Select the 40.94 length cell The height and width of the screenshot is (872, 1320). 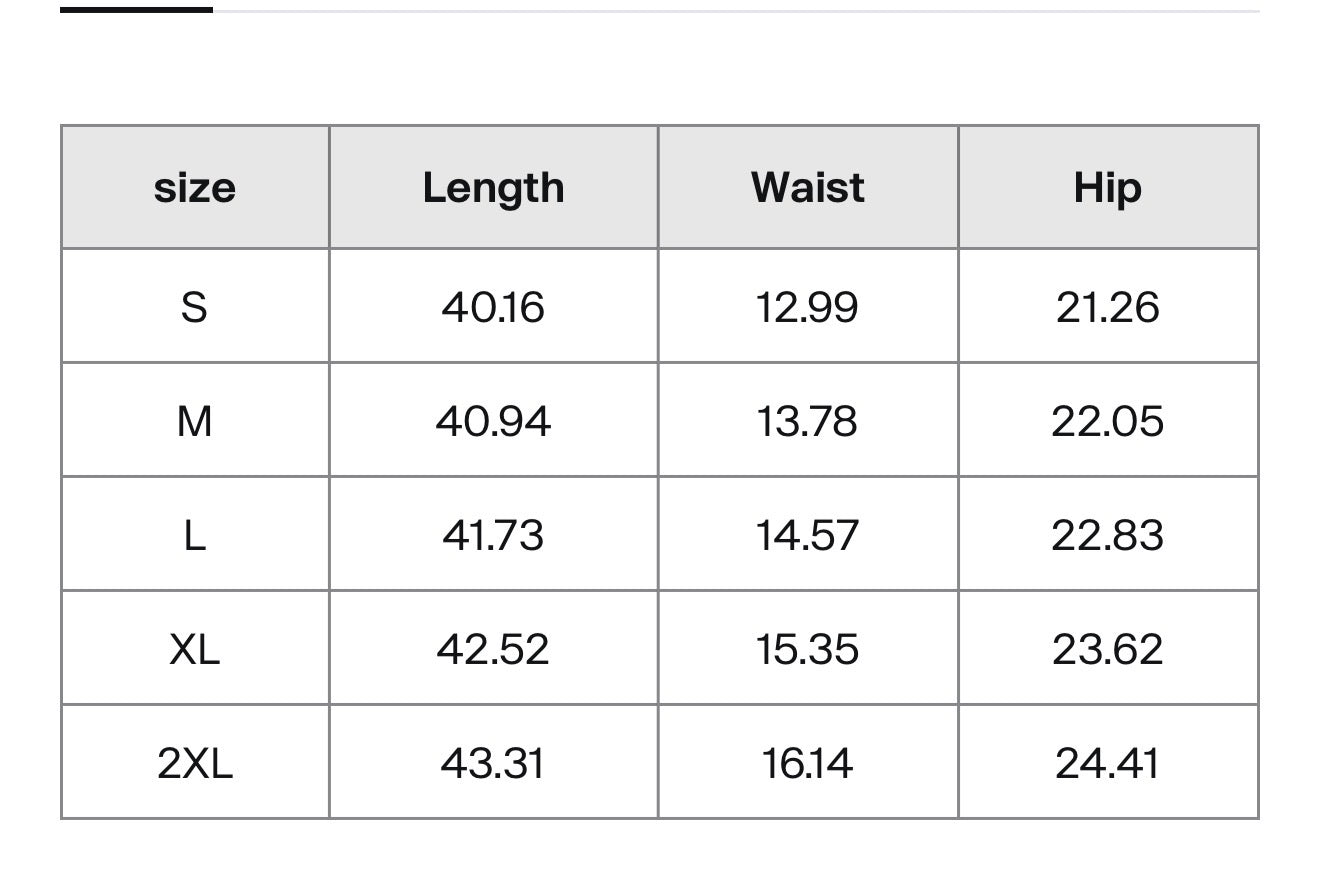493,421
